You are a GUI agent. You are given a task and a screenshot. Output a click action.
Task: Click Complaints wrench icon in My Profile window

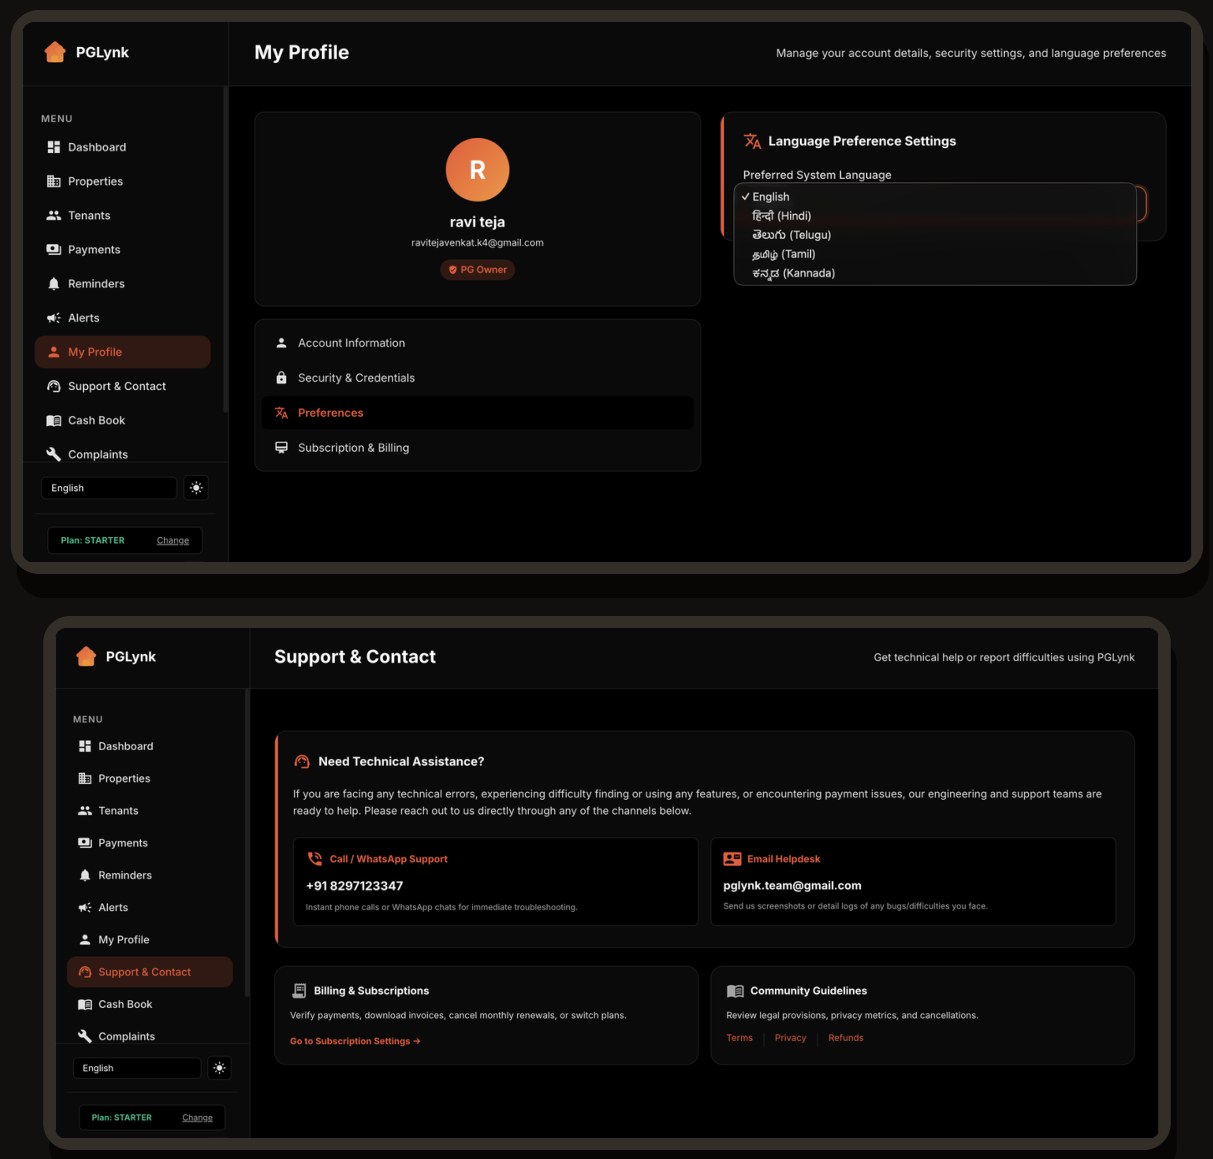tap(54, 454)
